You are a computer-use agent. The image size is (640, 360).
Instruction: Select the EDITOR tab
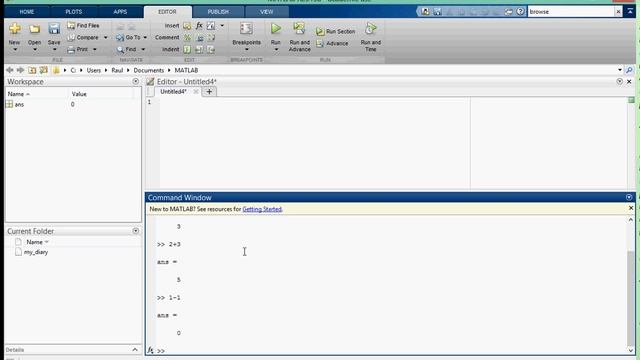pos(167,12)
